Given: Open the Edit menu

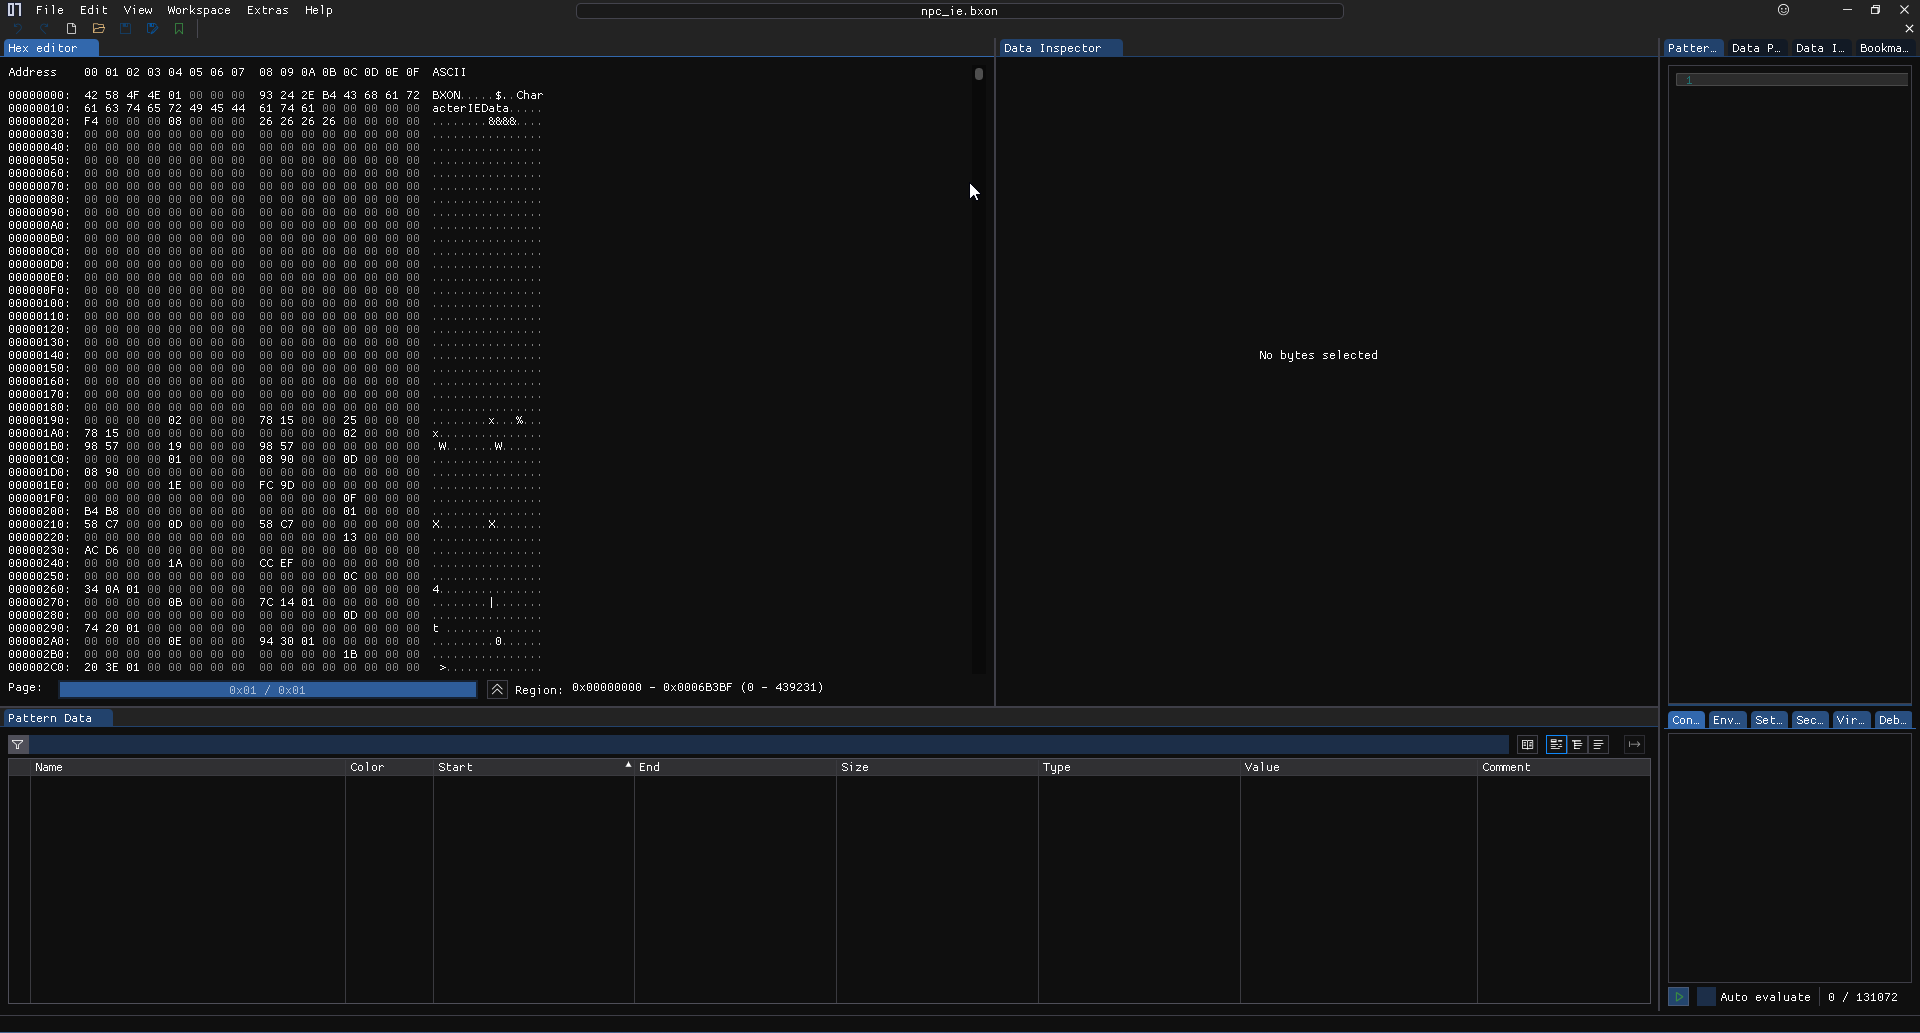Looking at the screenshot, I should (x=94, y=10).
